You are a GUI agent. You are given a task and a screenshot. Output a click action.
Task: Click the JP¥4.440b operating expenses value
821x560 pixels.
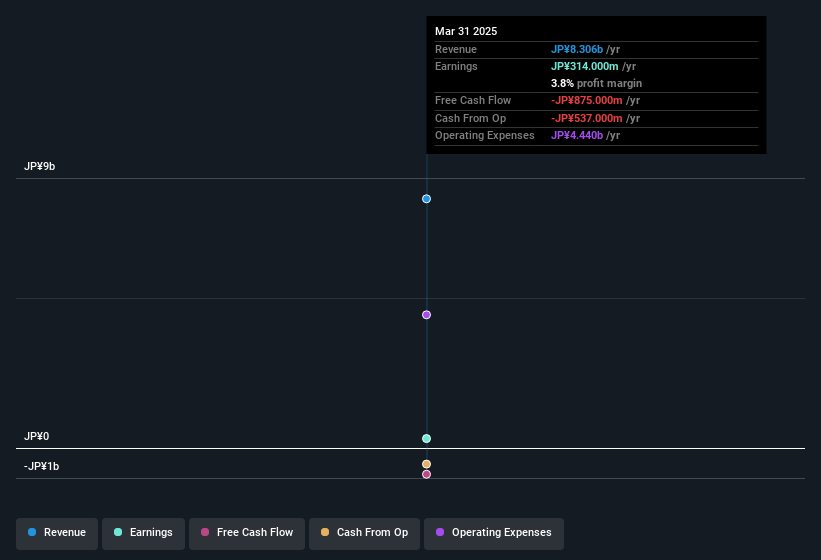(576, 136)
